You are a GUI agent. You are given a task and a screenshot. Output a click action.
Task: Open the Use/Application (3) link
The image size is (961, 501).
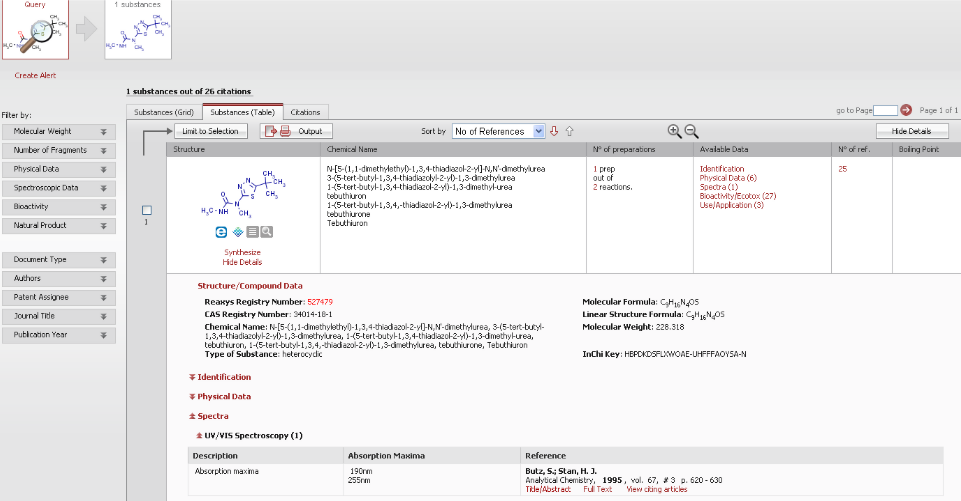click(x=732, y=205)
